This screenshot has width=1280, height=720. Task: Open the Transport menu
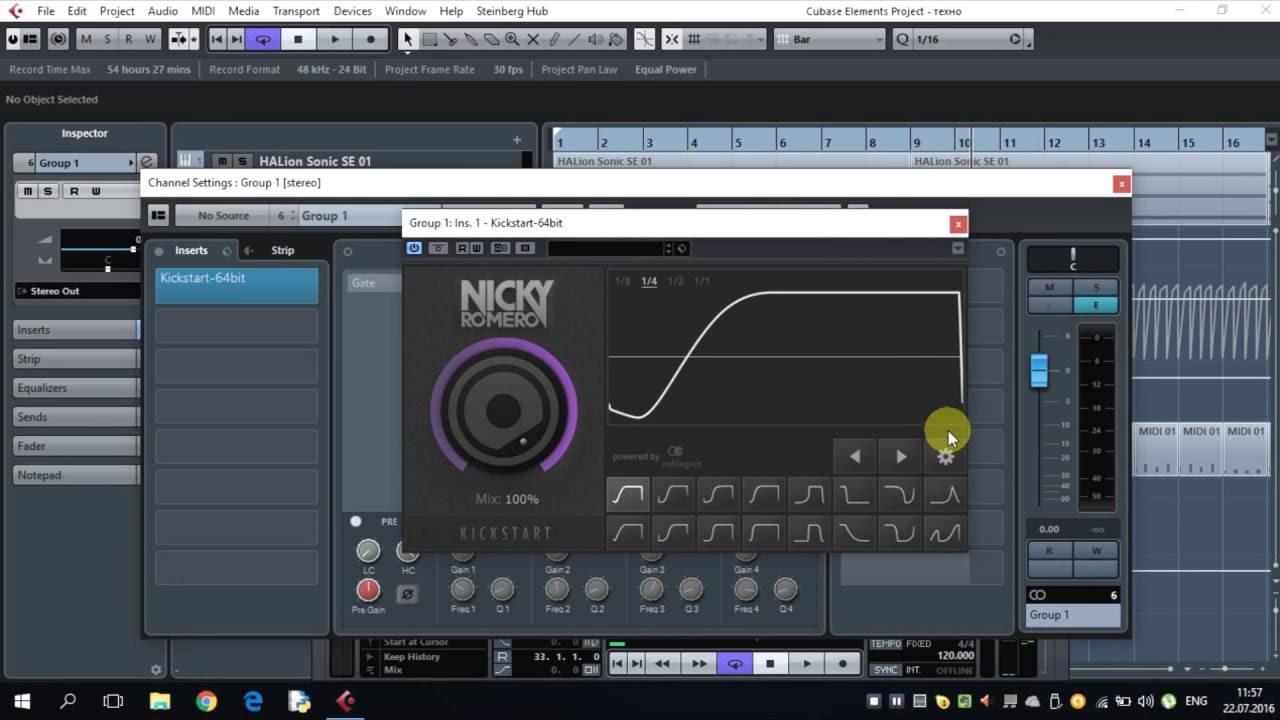click(296, 11)
